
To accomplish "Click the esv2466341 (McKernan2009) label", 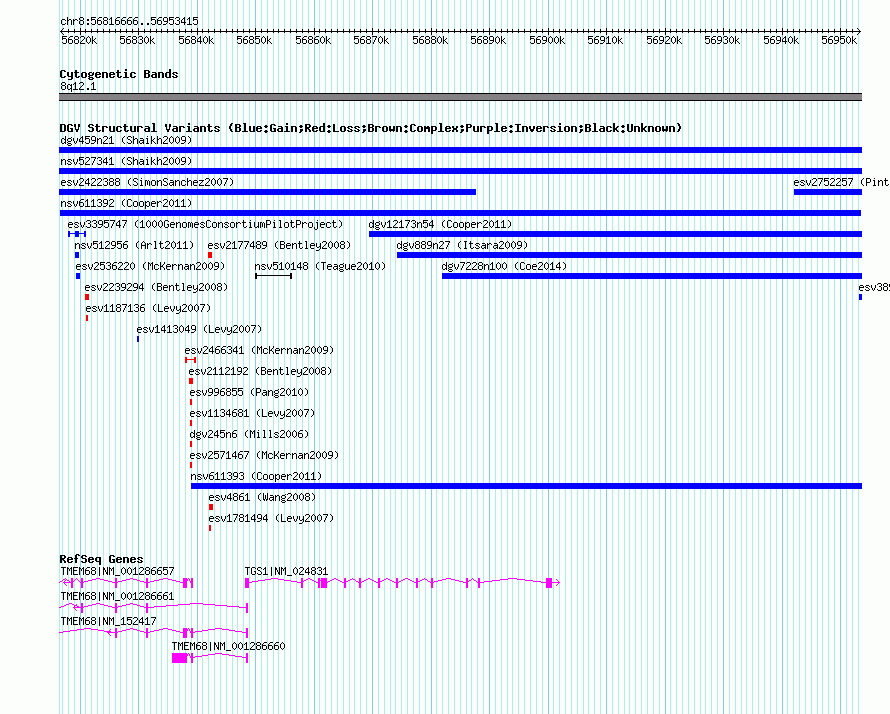I will pyautogui.click(x=259, y=350).
